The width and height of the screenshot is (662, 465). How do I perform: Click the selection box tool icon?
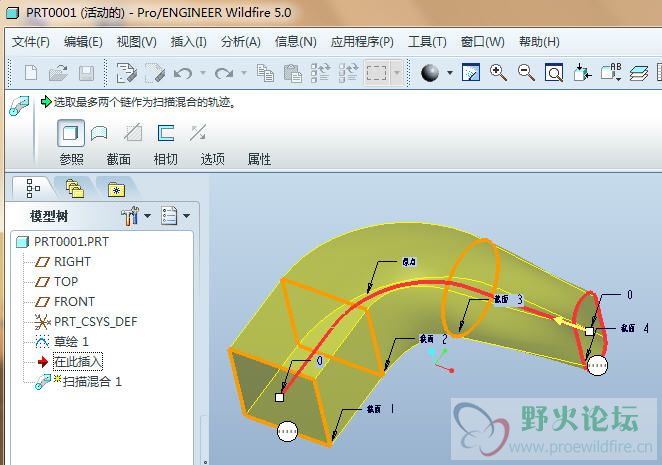coord(376,73)
